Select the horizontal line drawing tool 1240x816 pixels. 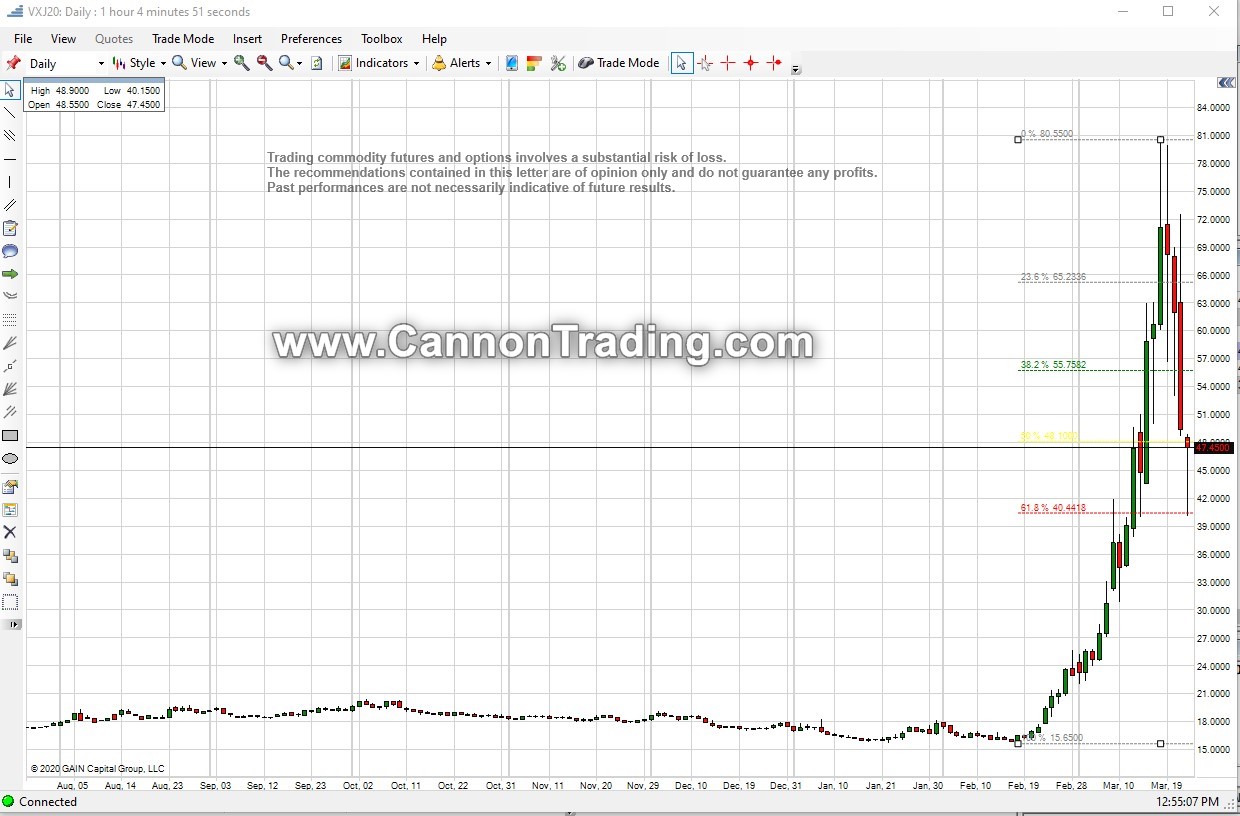[10, 159]
